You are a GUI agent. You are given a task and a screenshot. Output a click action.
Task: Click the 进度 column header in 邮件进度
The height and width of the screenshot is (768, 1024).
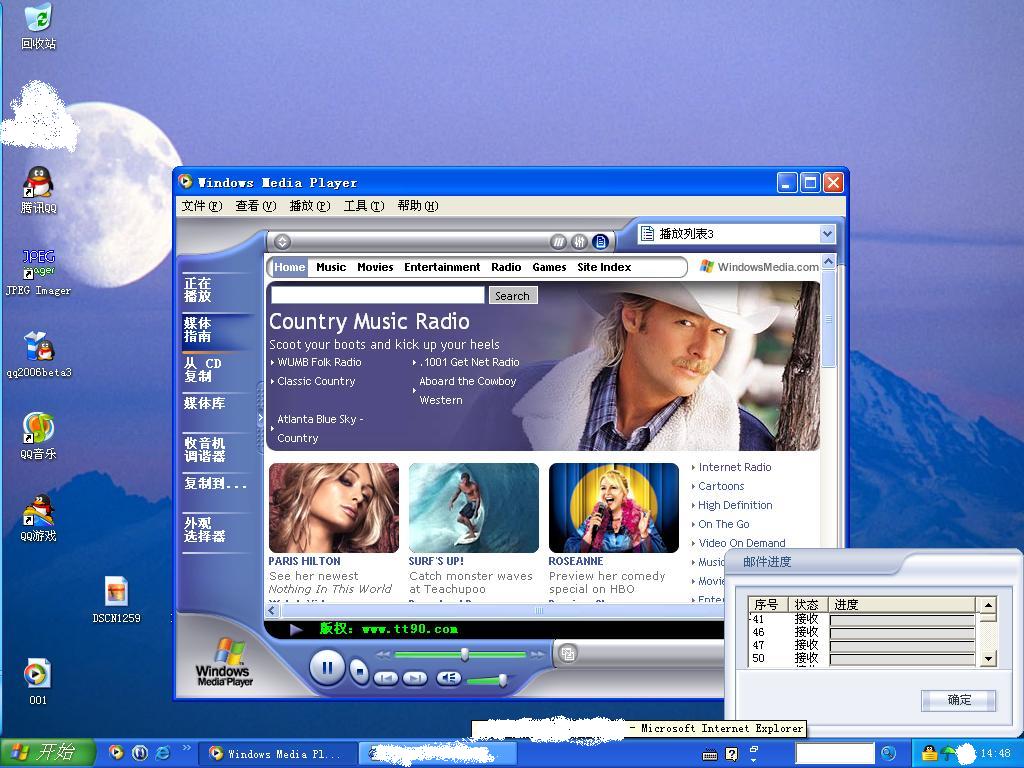tap(901, 605)
